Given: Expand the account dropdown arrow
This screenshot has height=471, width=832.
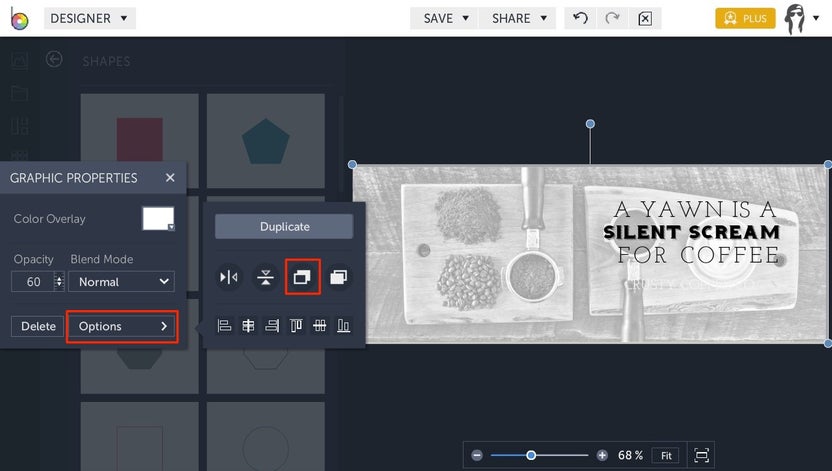Looking at the screenshot, I should (816, 18).
